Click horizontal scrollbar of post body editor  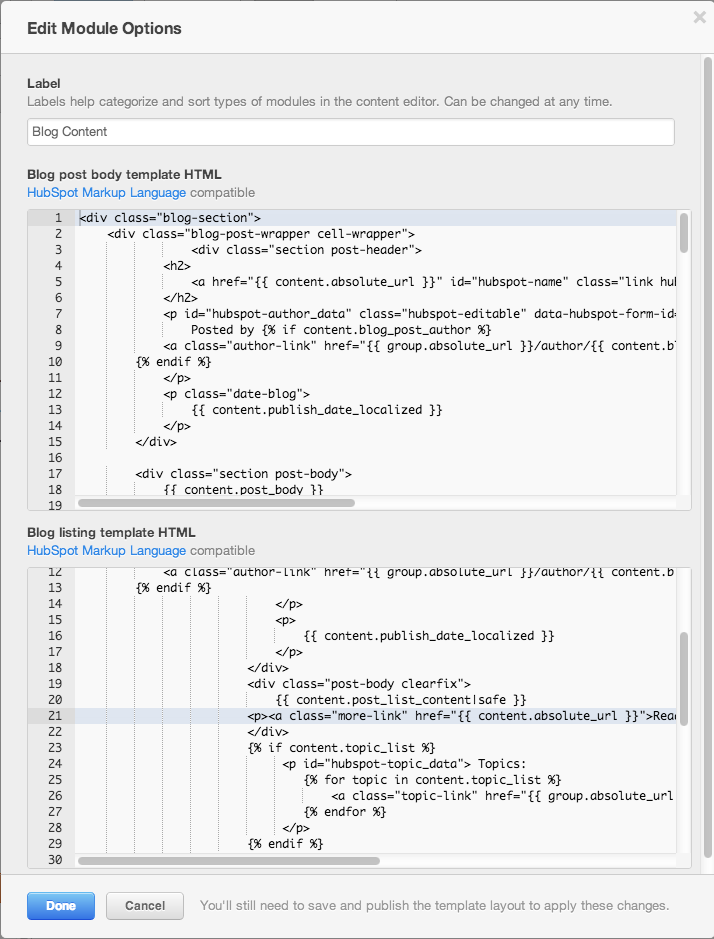[x=216, y=503]
